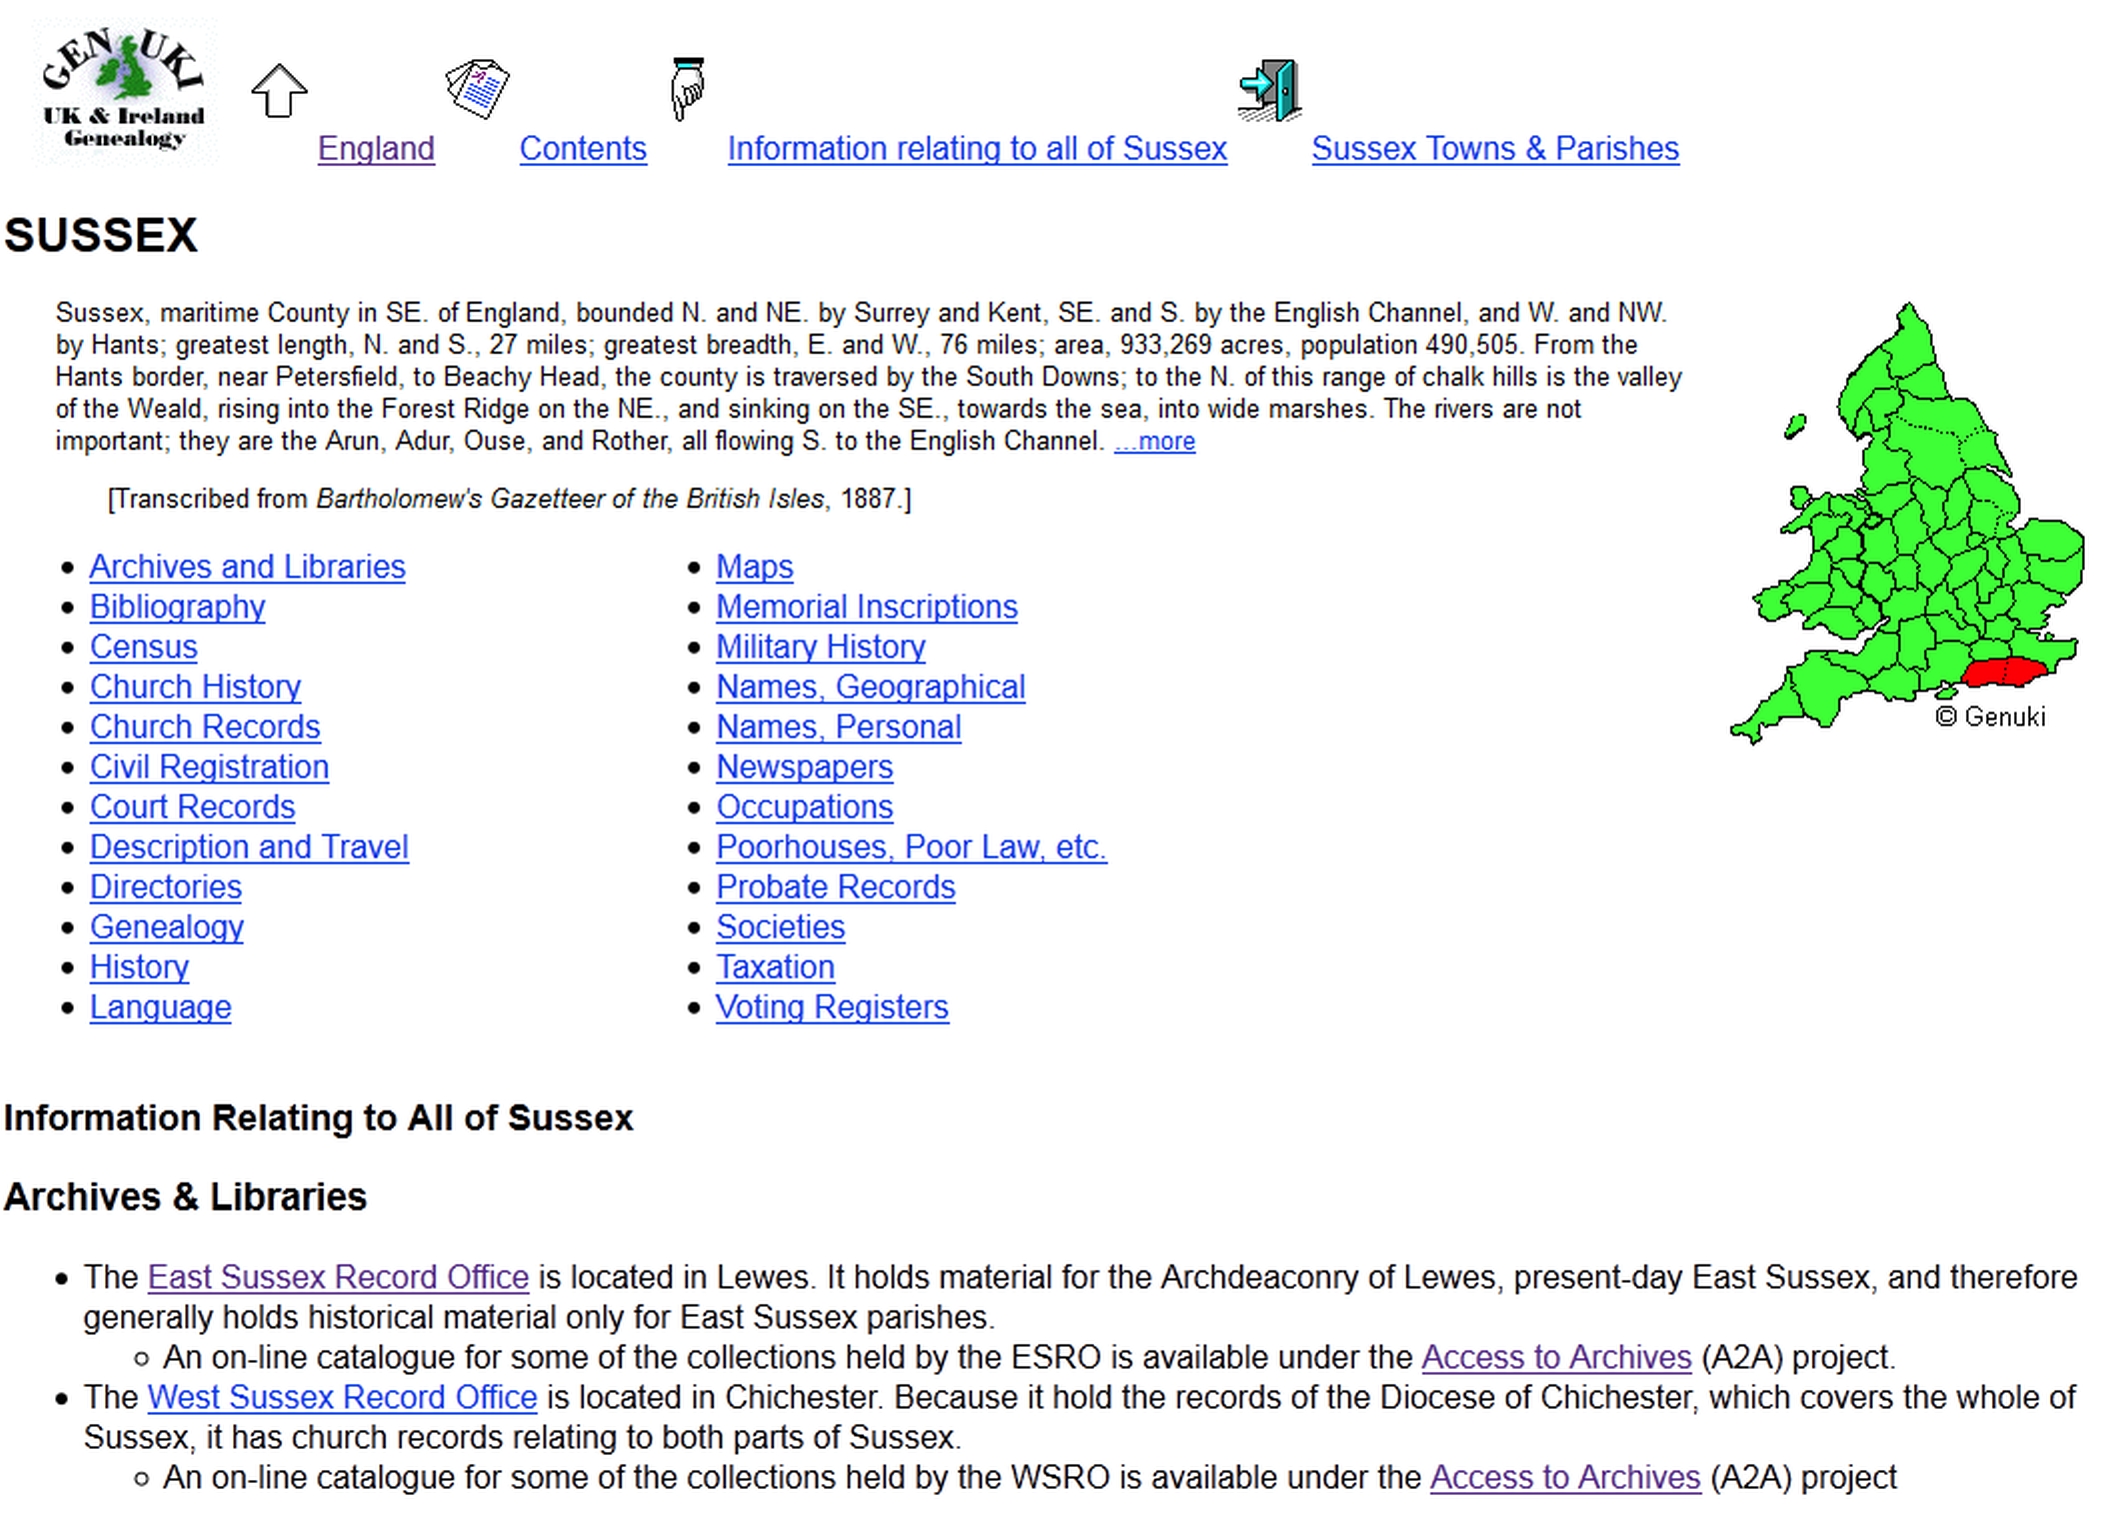Visit the Directories link
The height and width of the screenshot is (1520, 2108).
[x=165, y=887]
